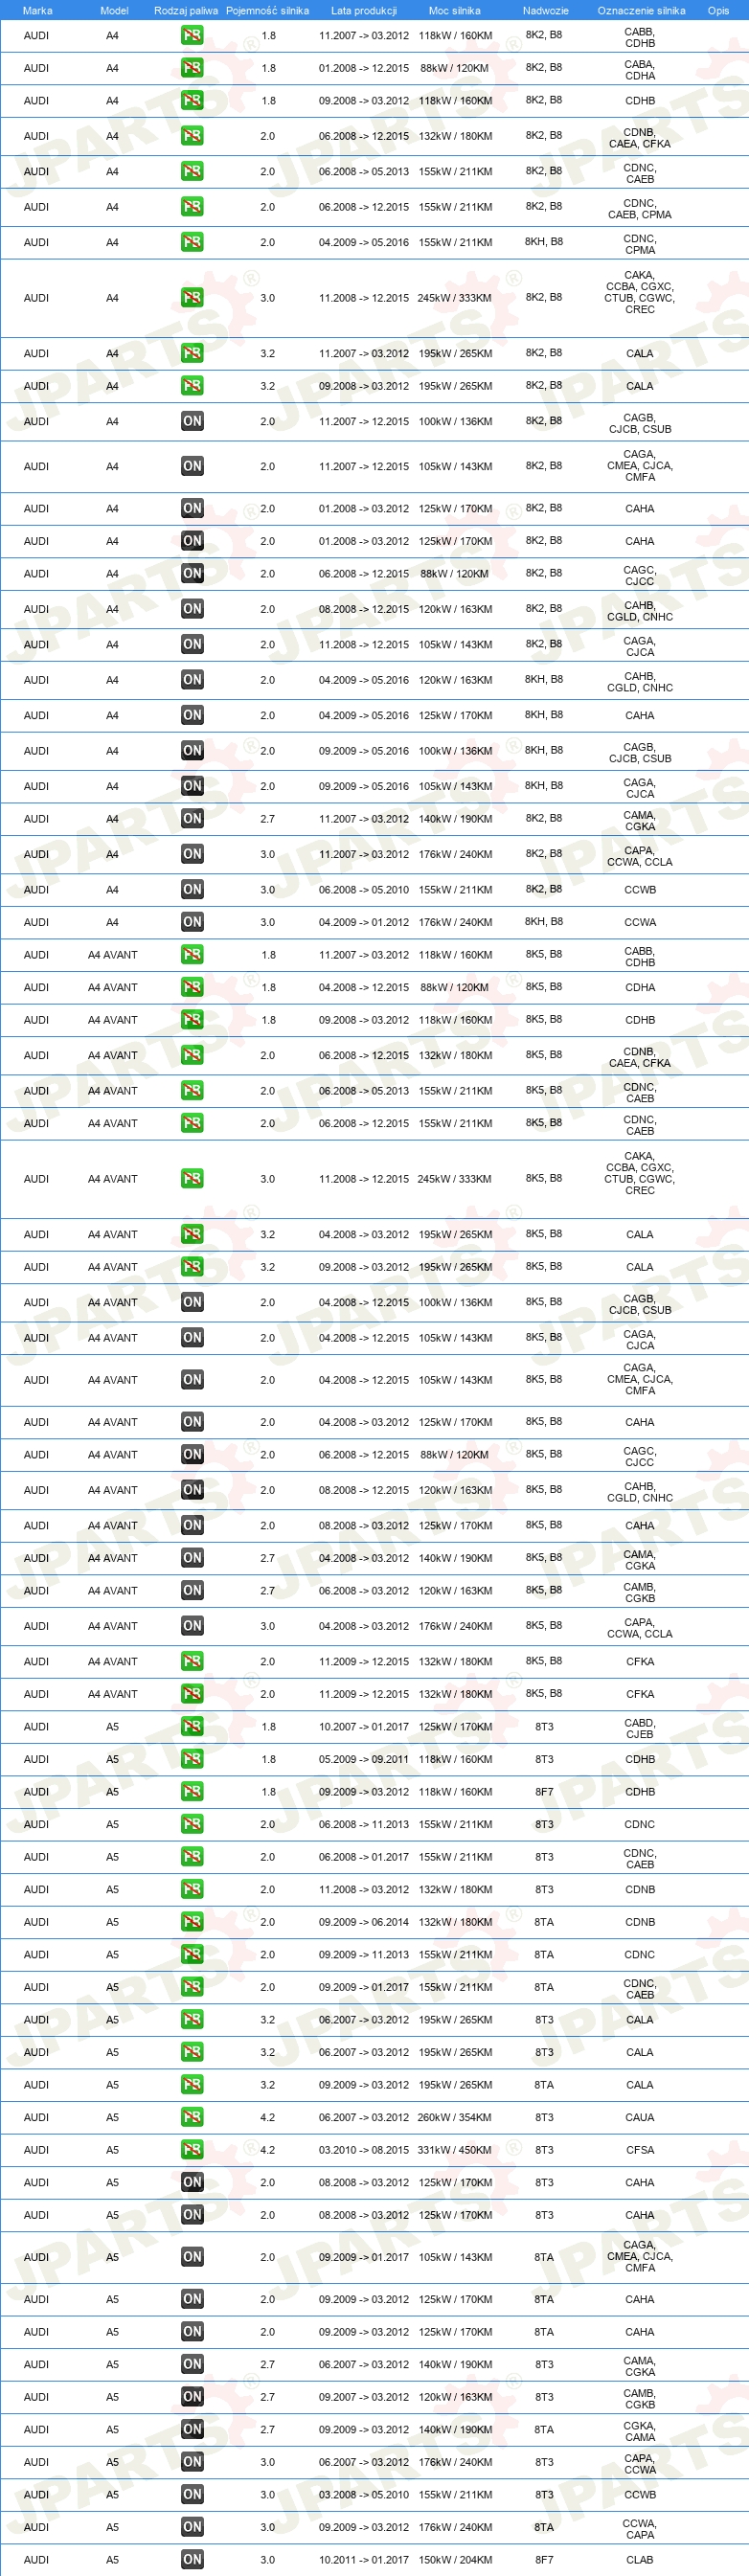Select the CABA, CDHA engine code cell
749x2576 pixels.
(640, 70)
